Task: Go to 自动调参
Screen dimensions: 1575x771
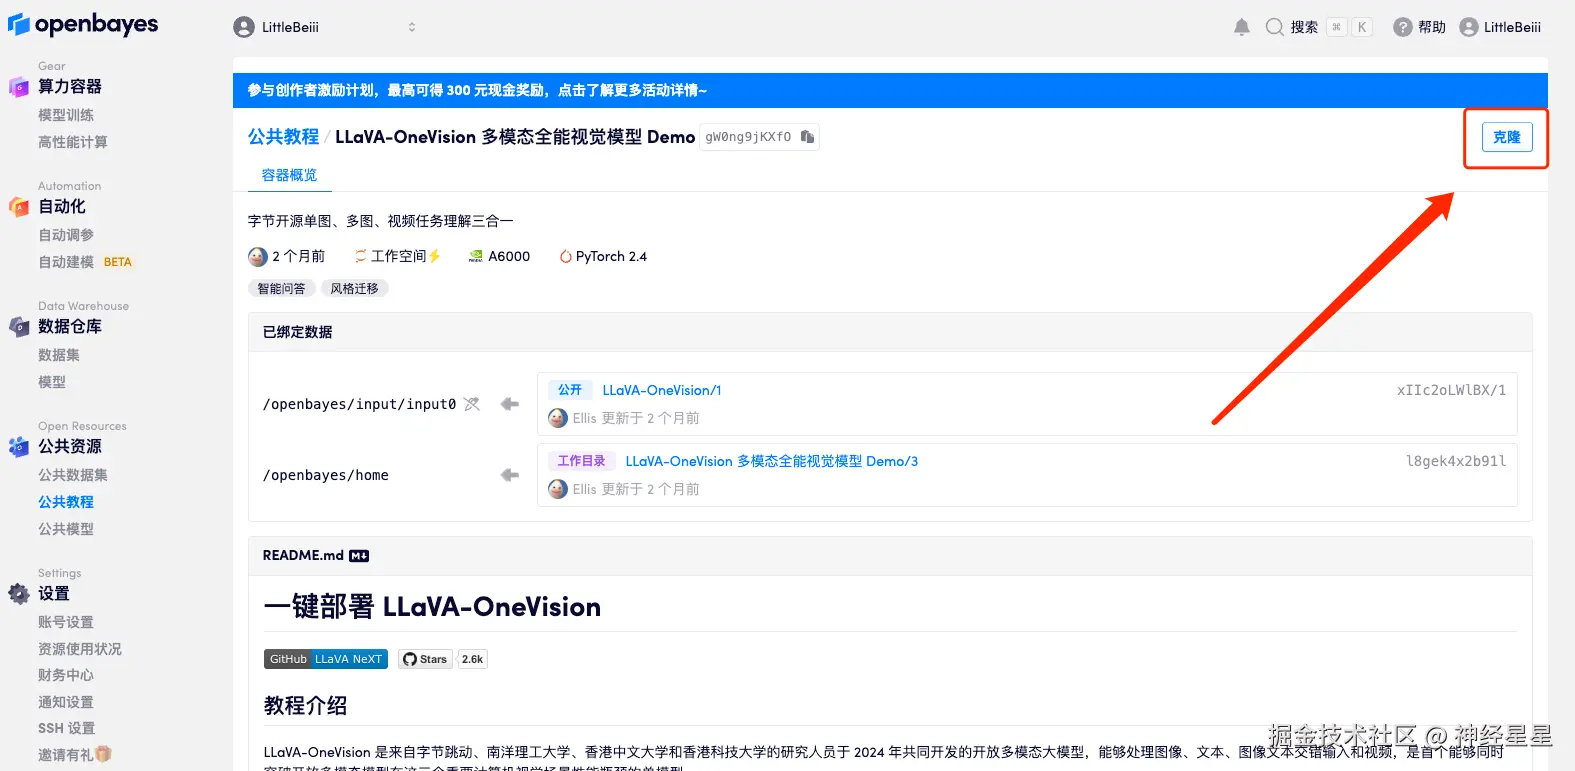Action: click(x=66, y=235)
